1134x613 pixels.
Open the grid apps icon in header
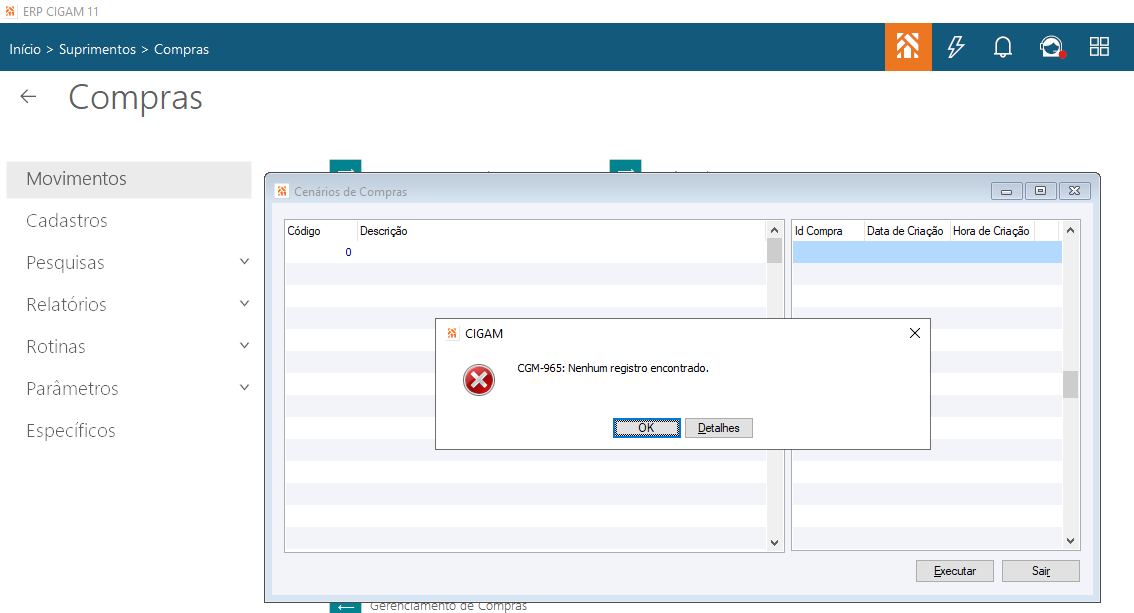pyautogui.click(x=1099, y=47)
